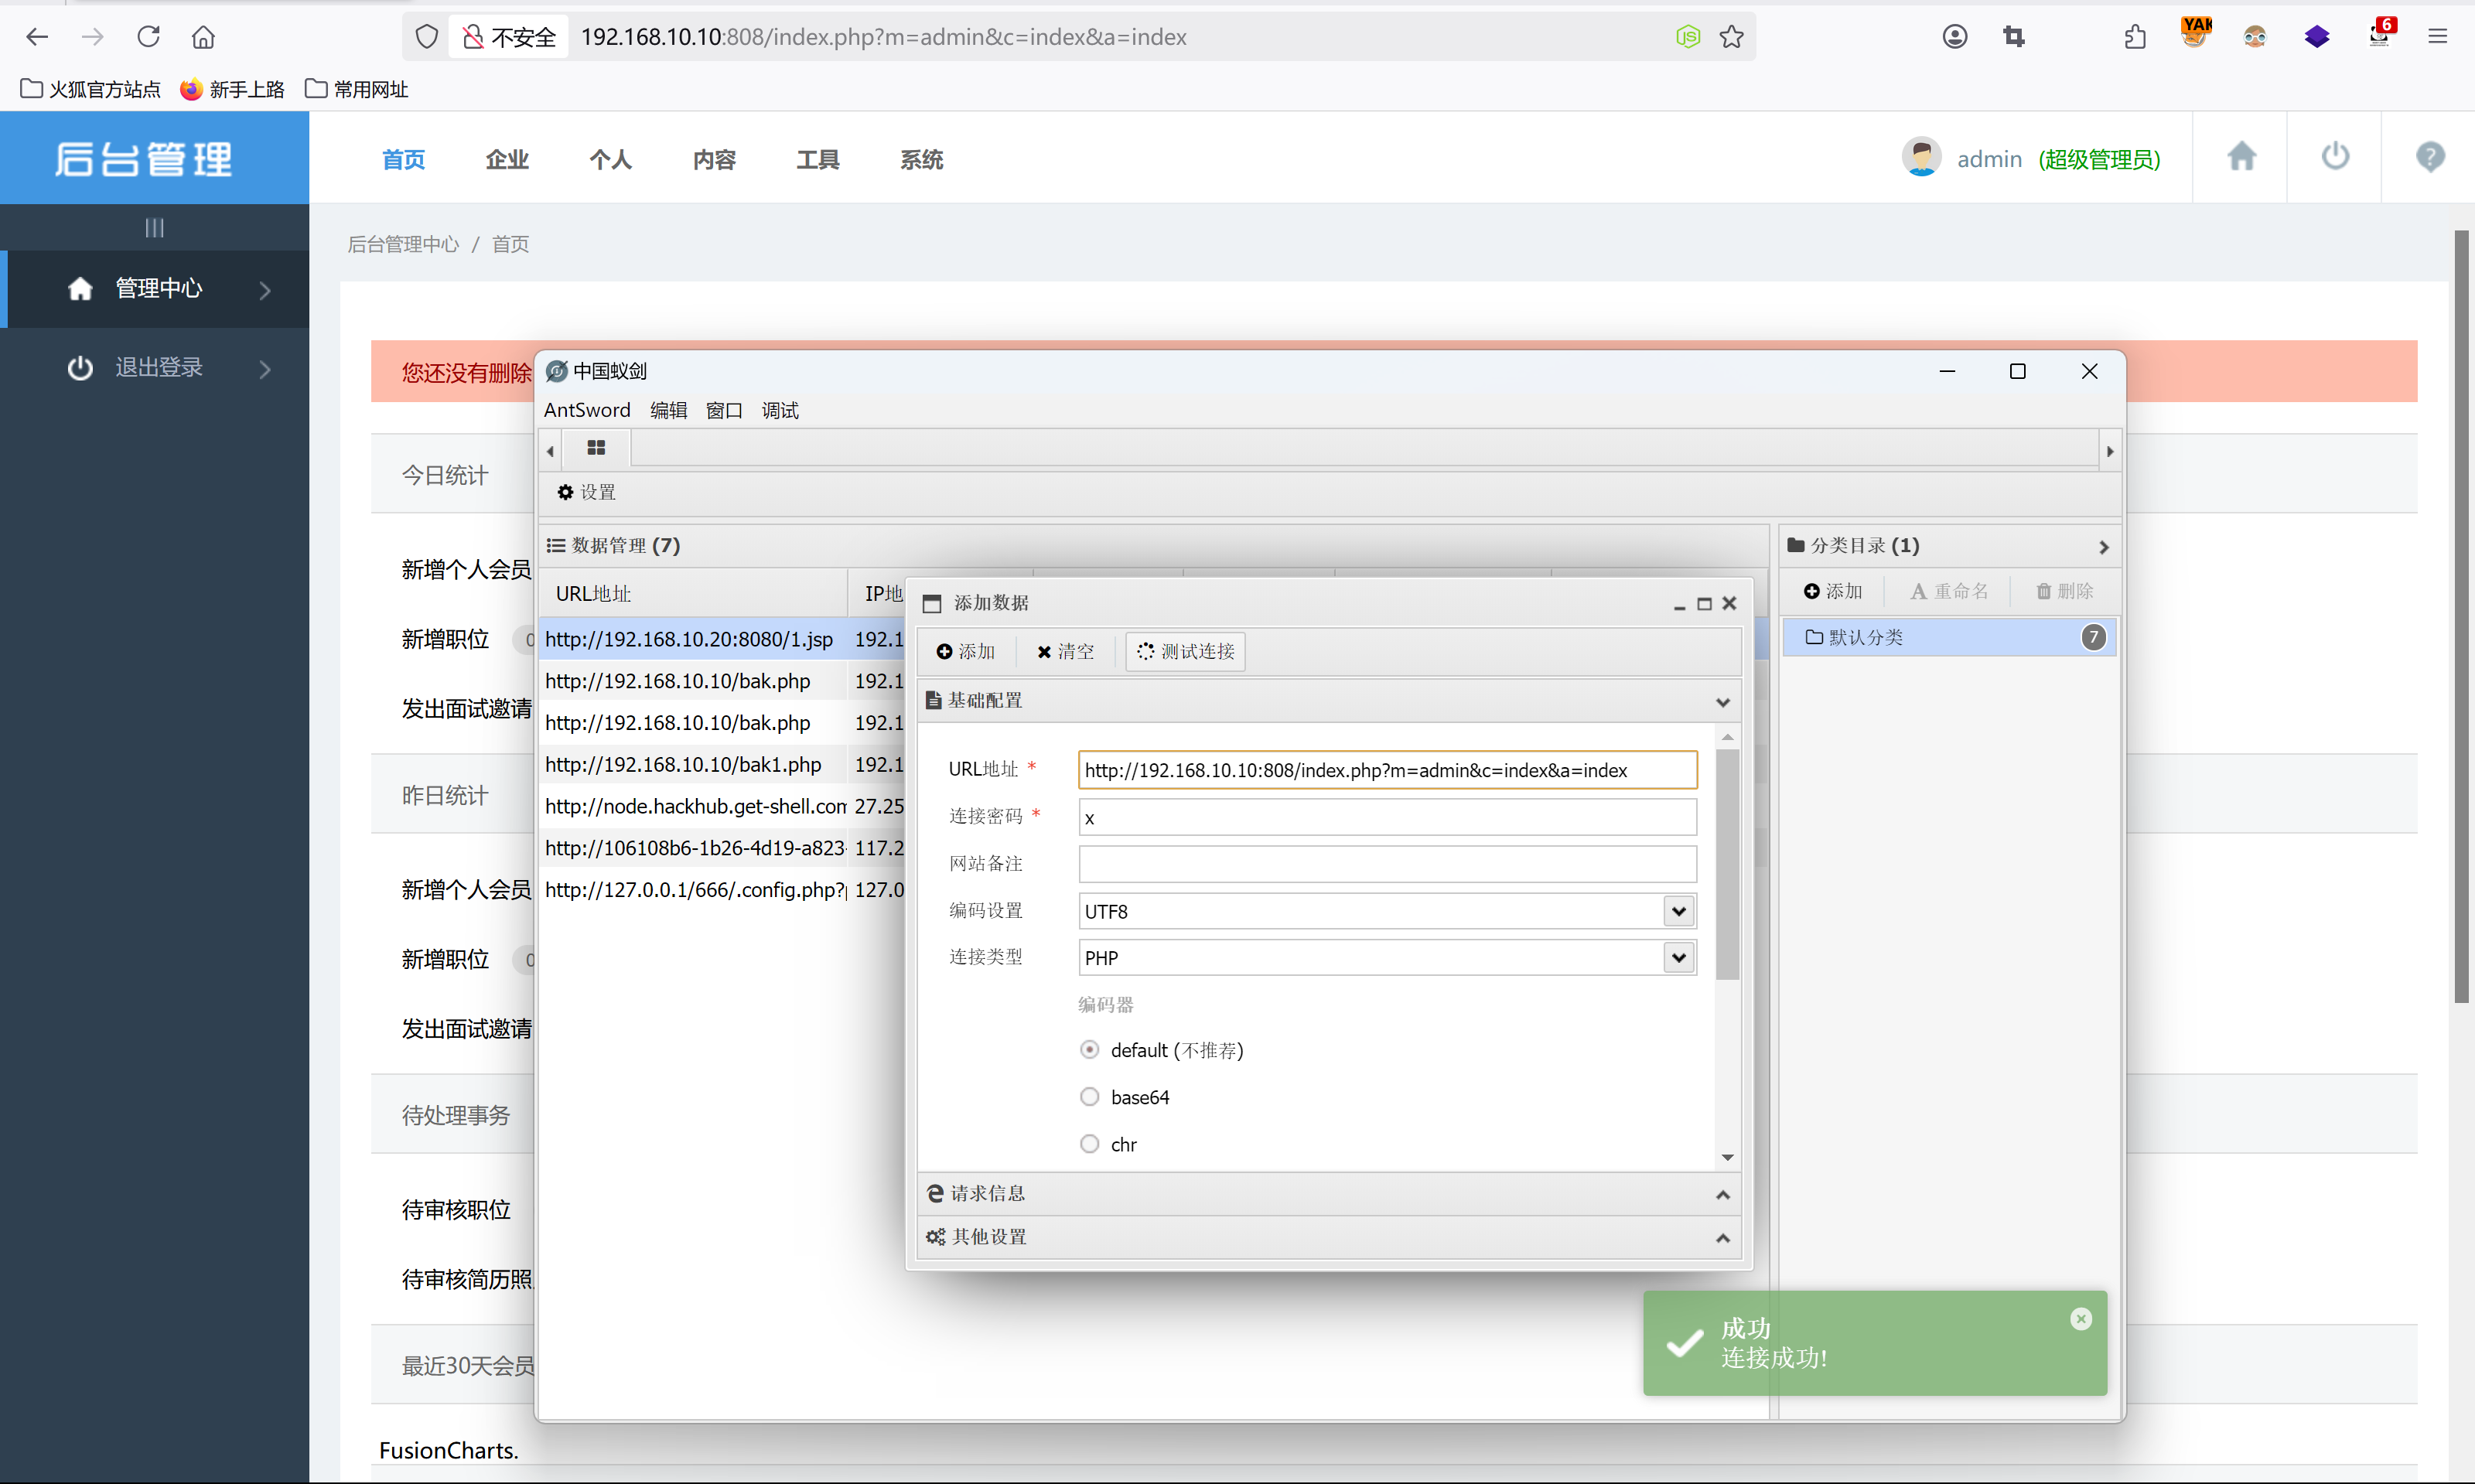2475x1484 pixels.
Task: Open the 系统 tab in admin navigation
Action: (921, 160)
